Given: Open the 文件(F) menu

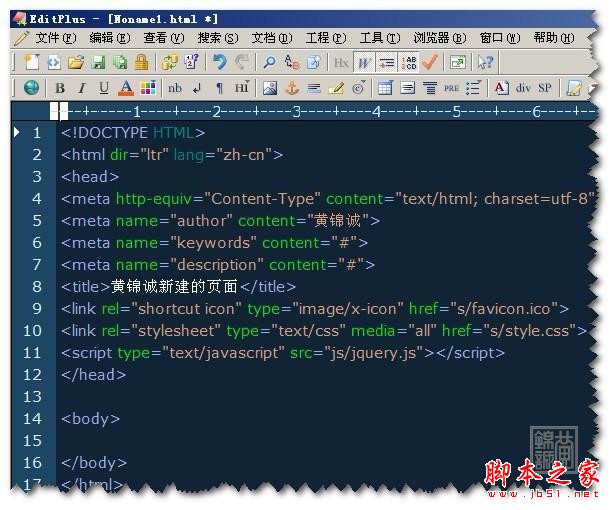Looking at the screenshot, I should click(55, 38).
